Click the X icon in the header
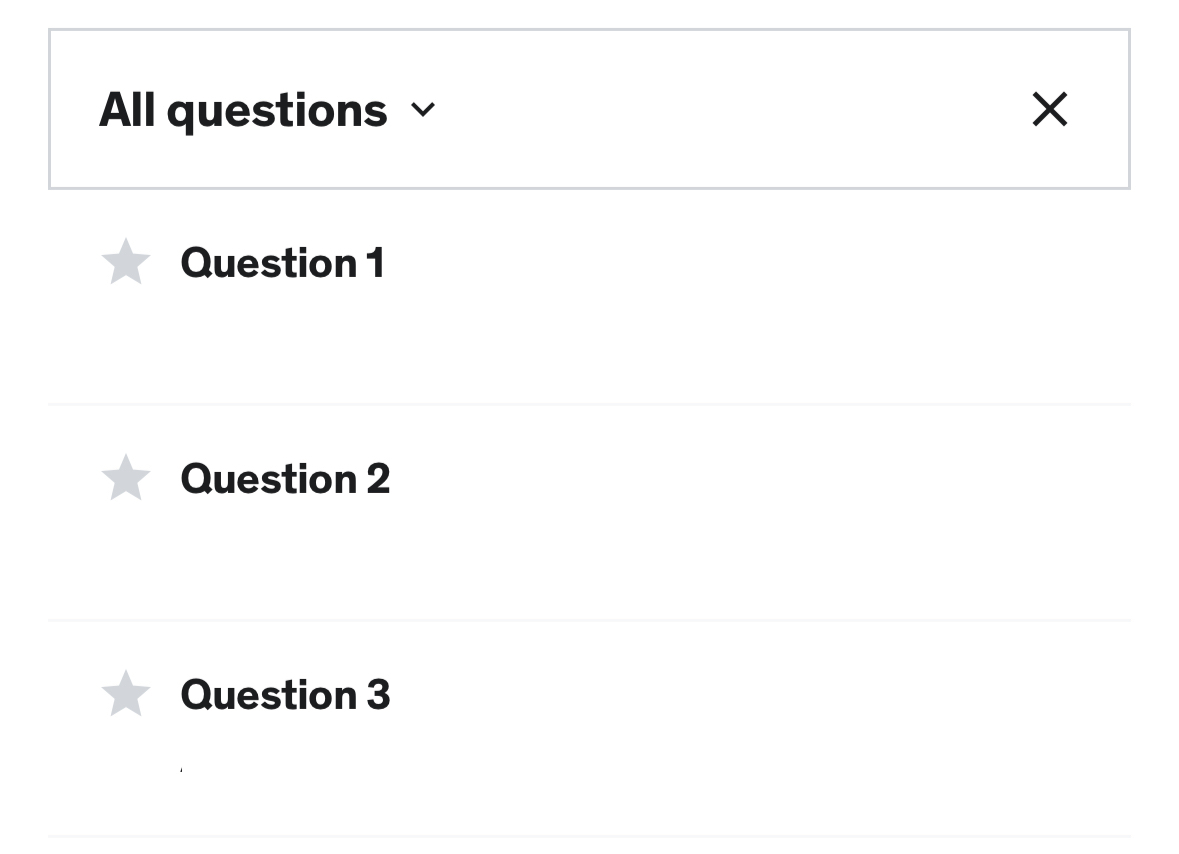 click(x=1049, y=109)
